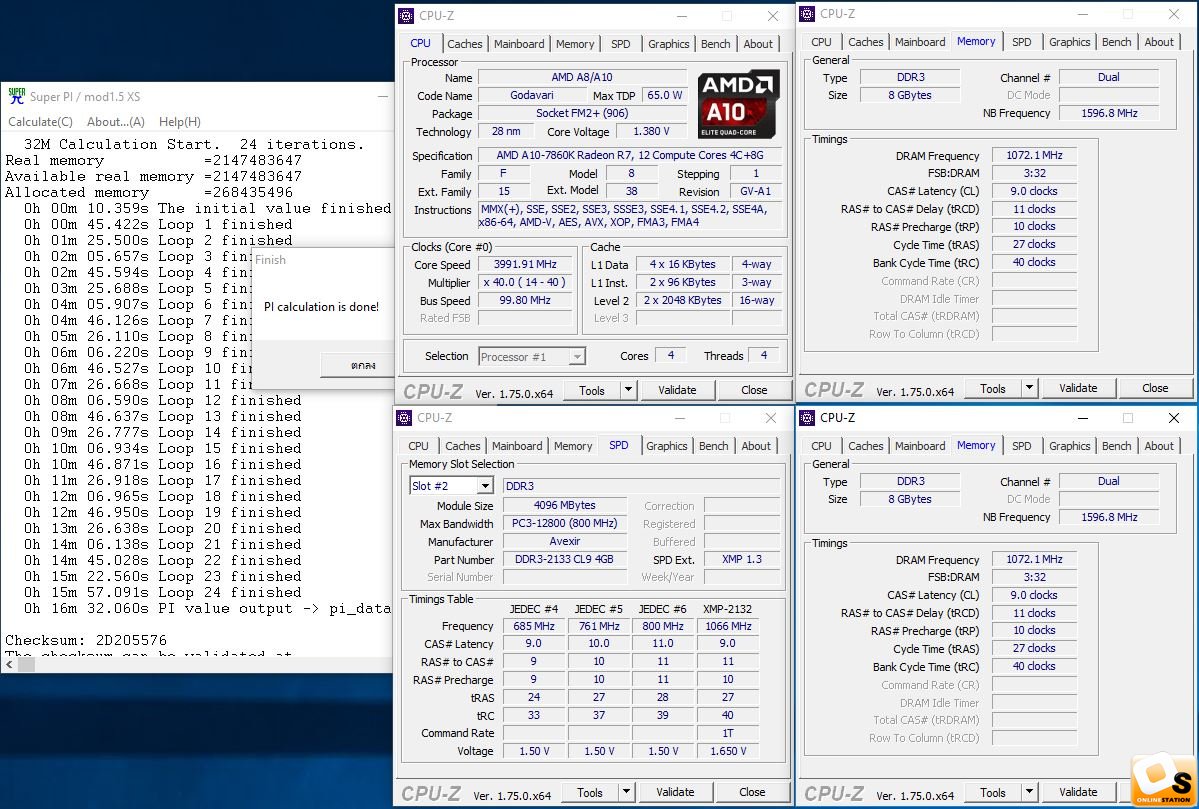Click the Tools button in the upper Memory window
The height and width of the screenshot is (809, 1199).
tap(993, 388)
